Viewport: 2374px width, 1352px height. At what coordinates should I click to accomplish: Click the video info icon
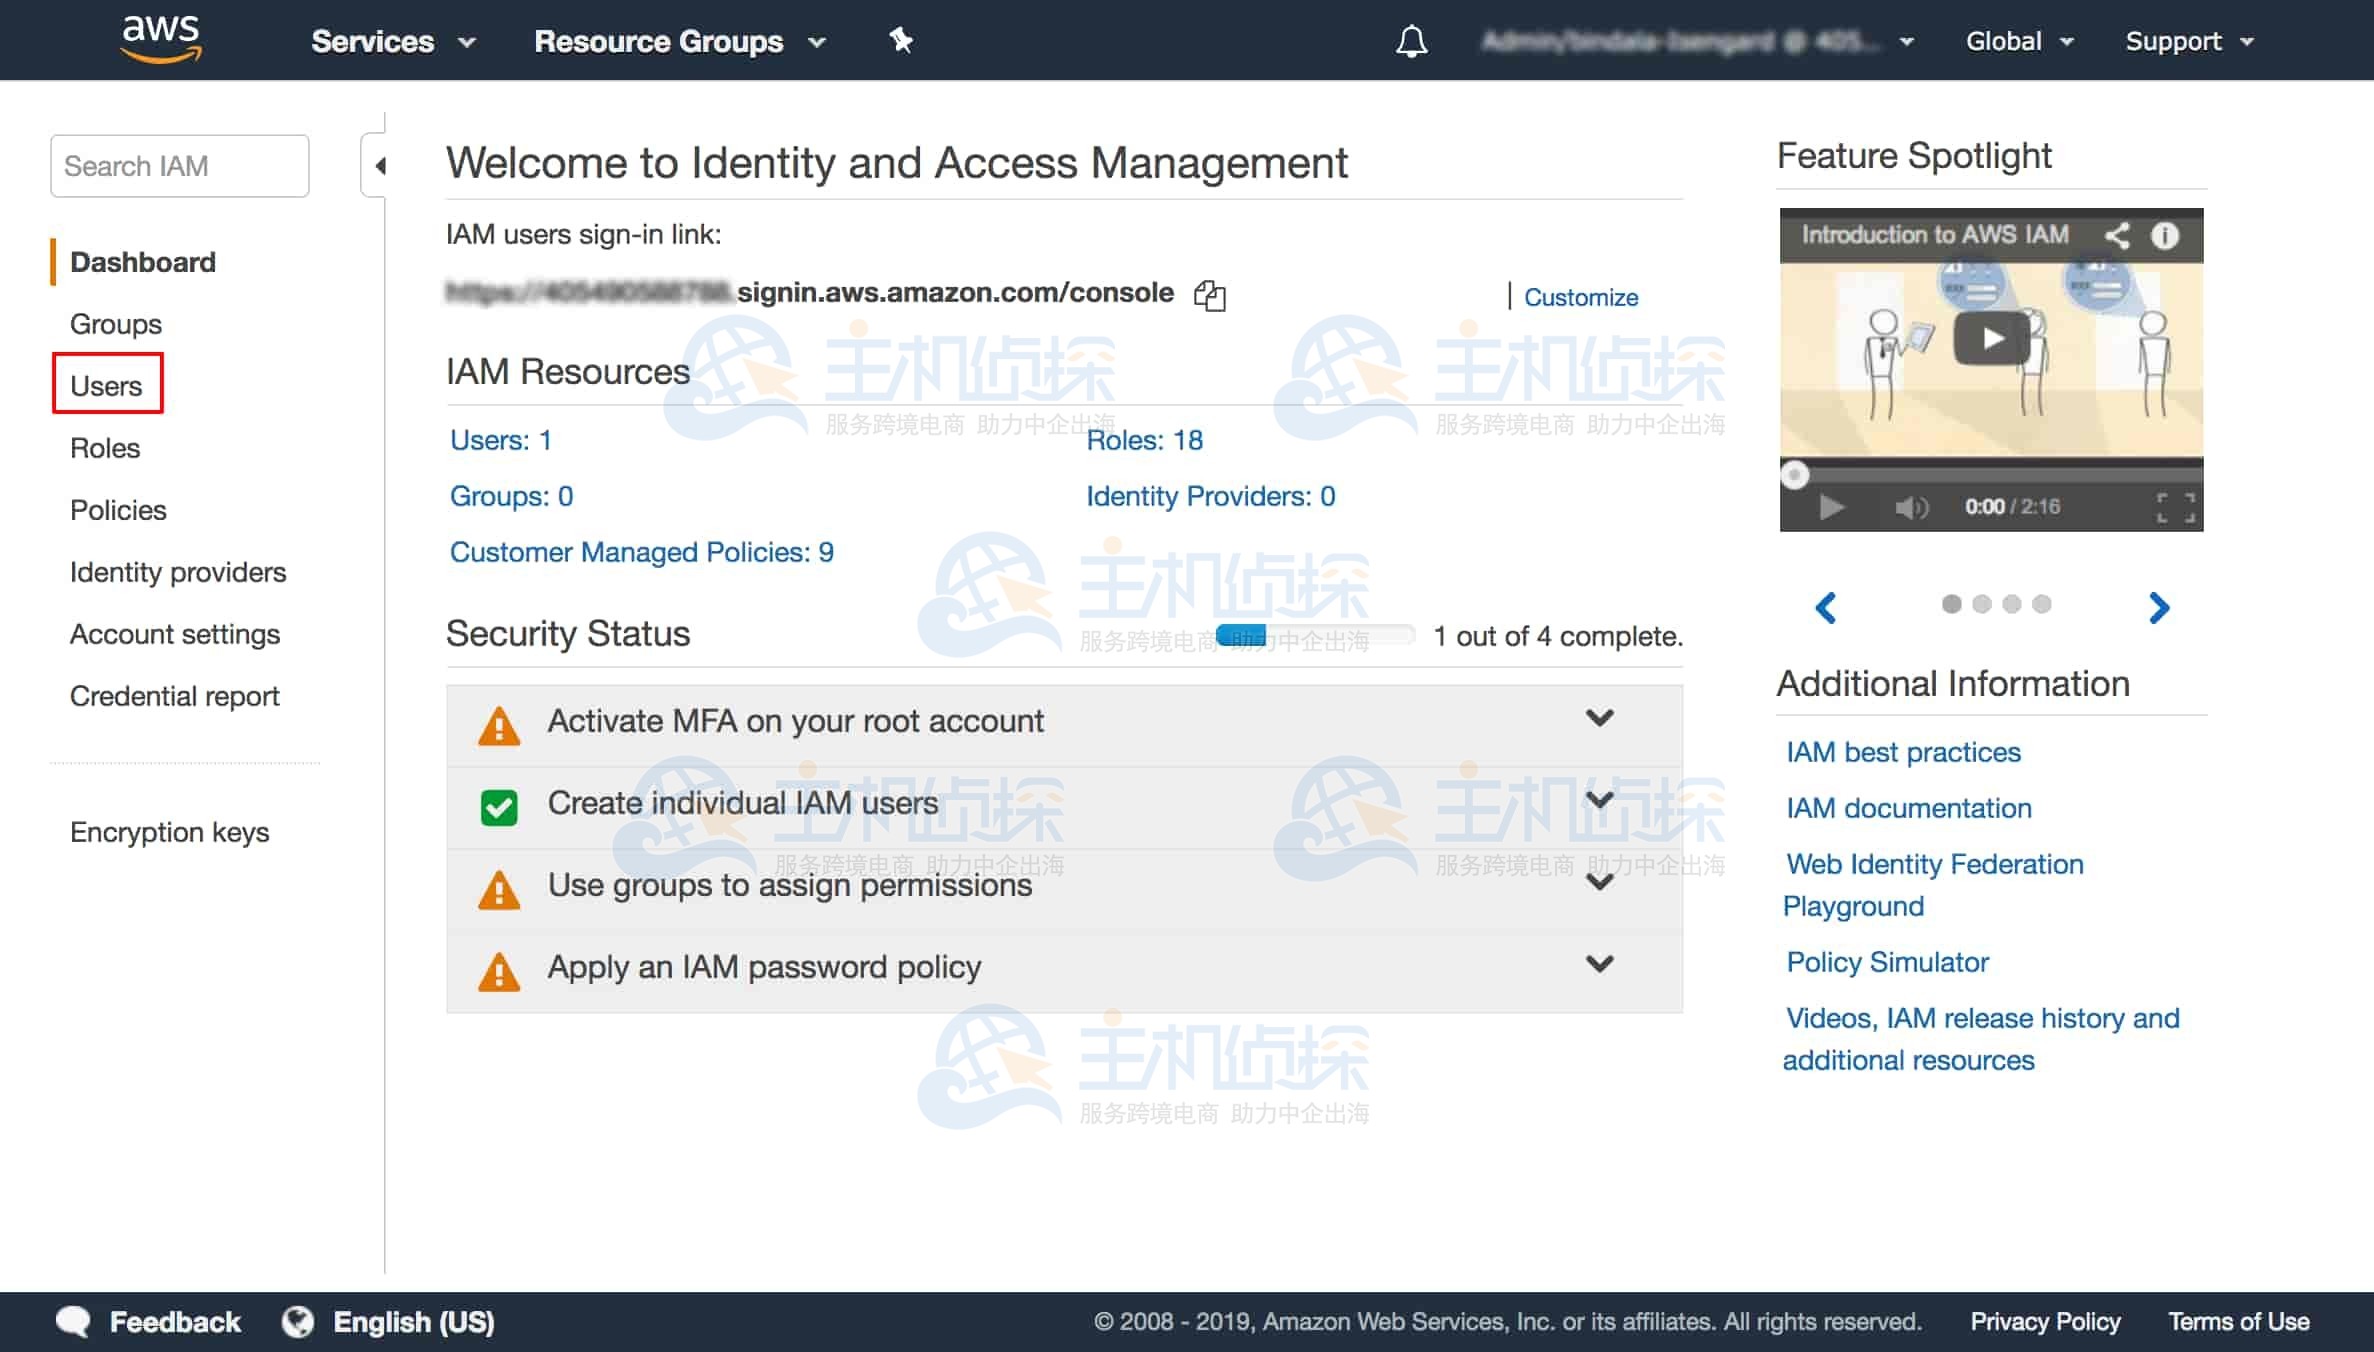tap(2164, 235)
